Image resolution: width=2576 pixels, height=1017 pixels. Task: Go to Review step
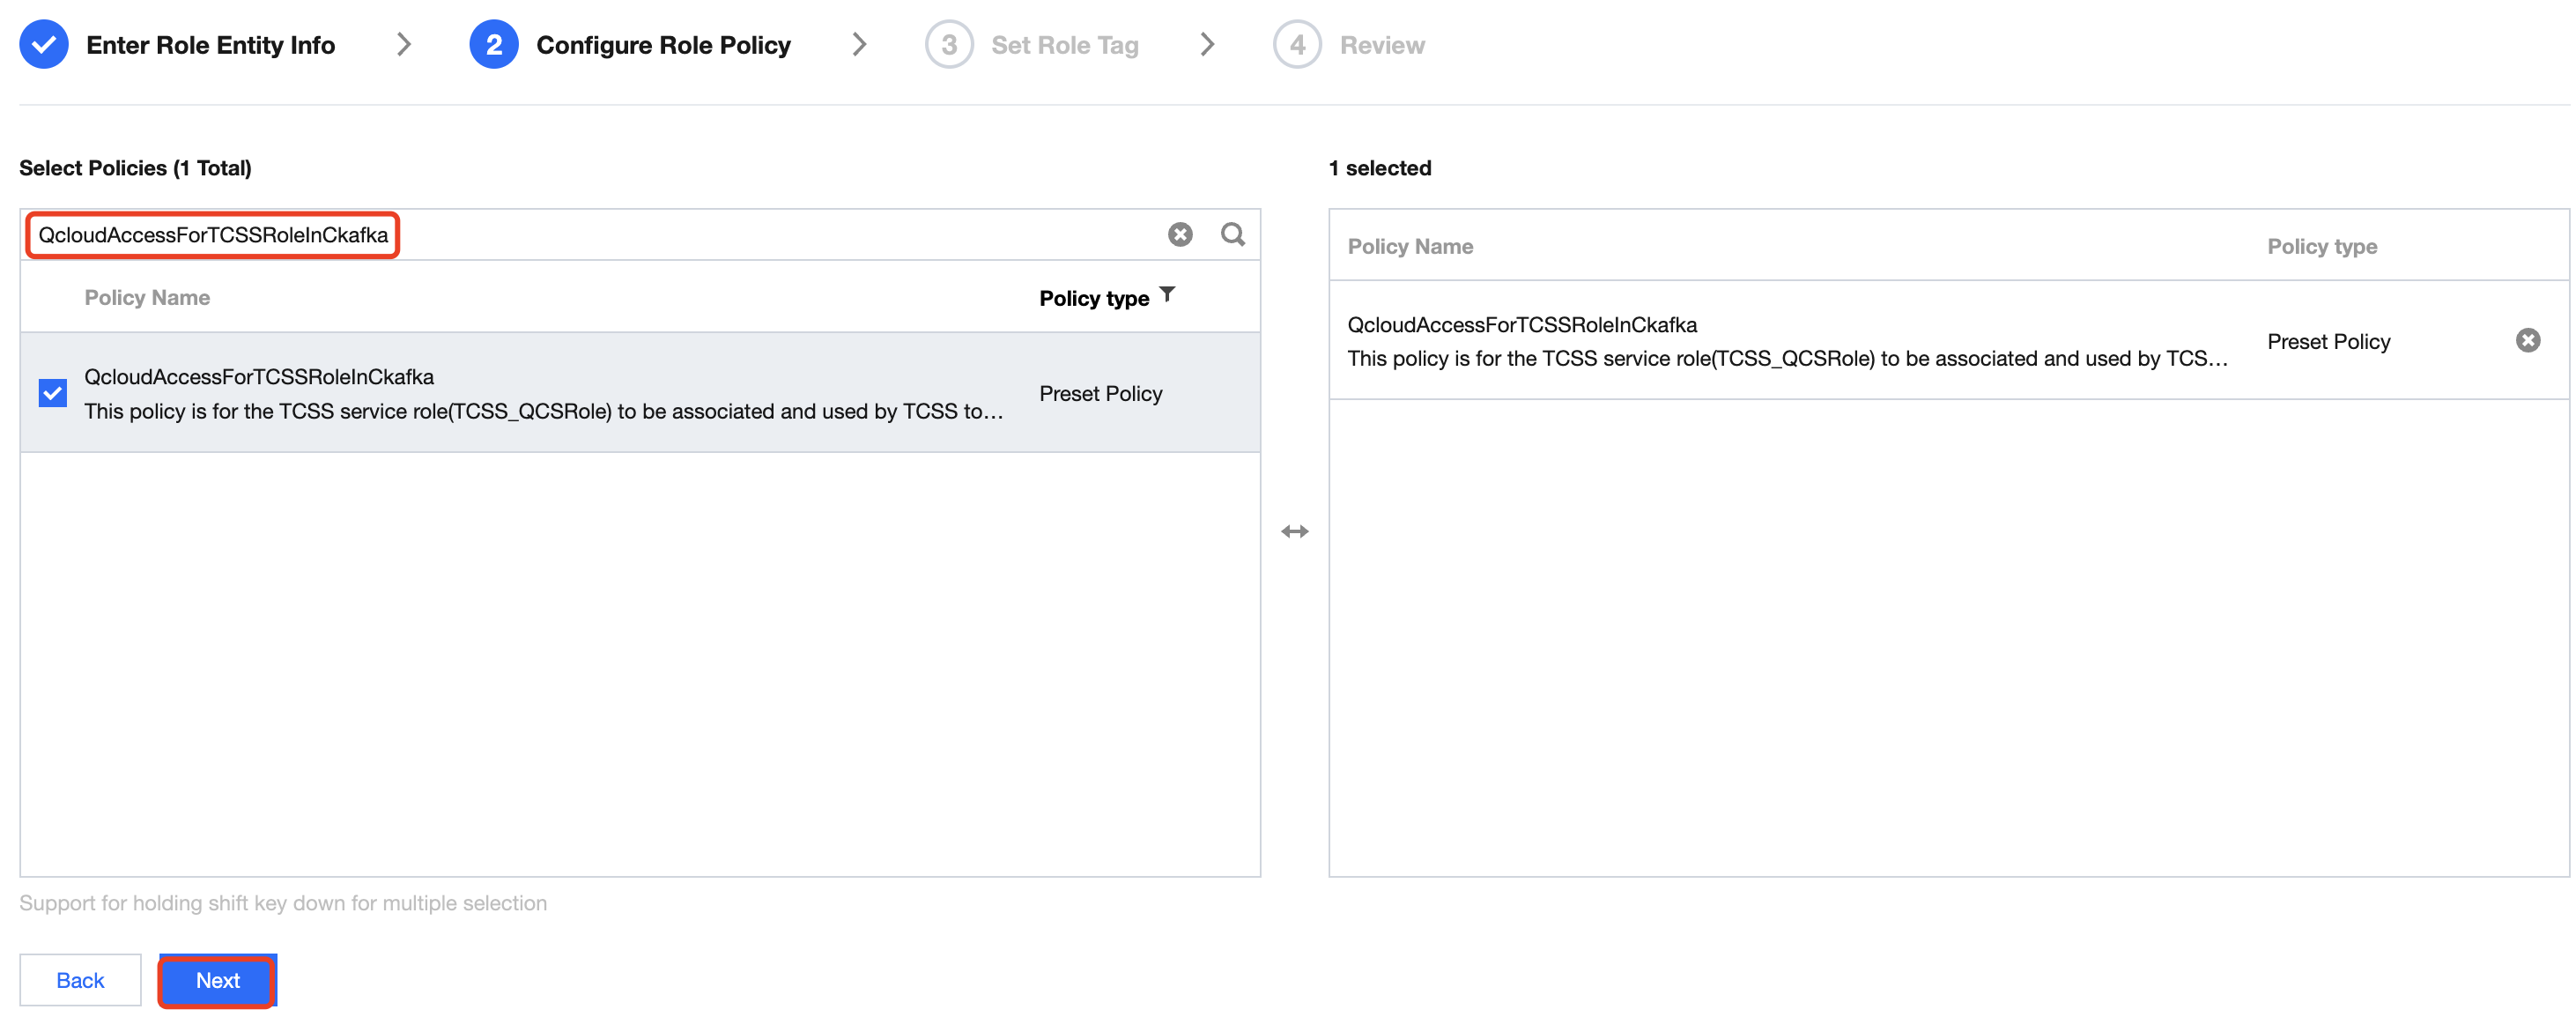pos(1381,45)
